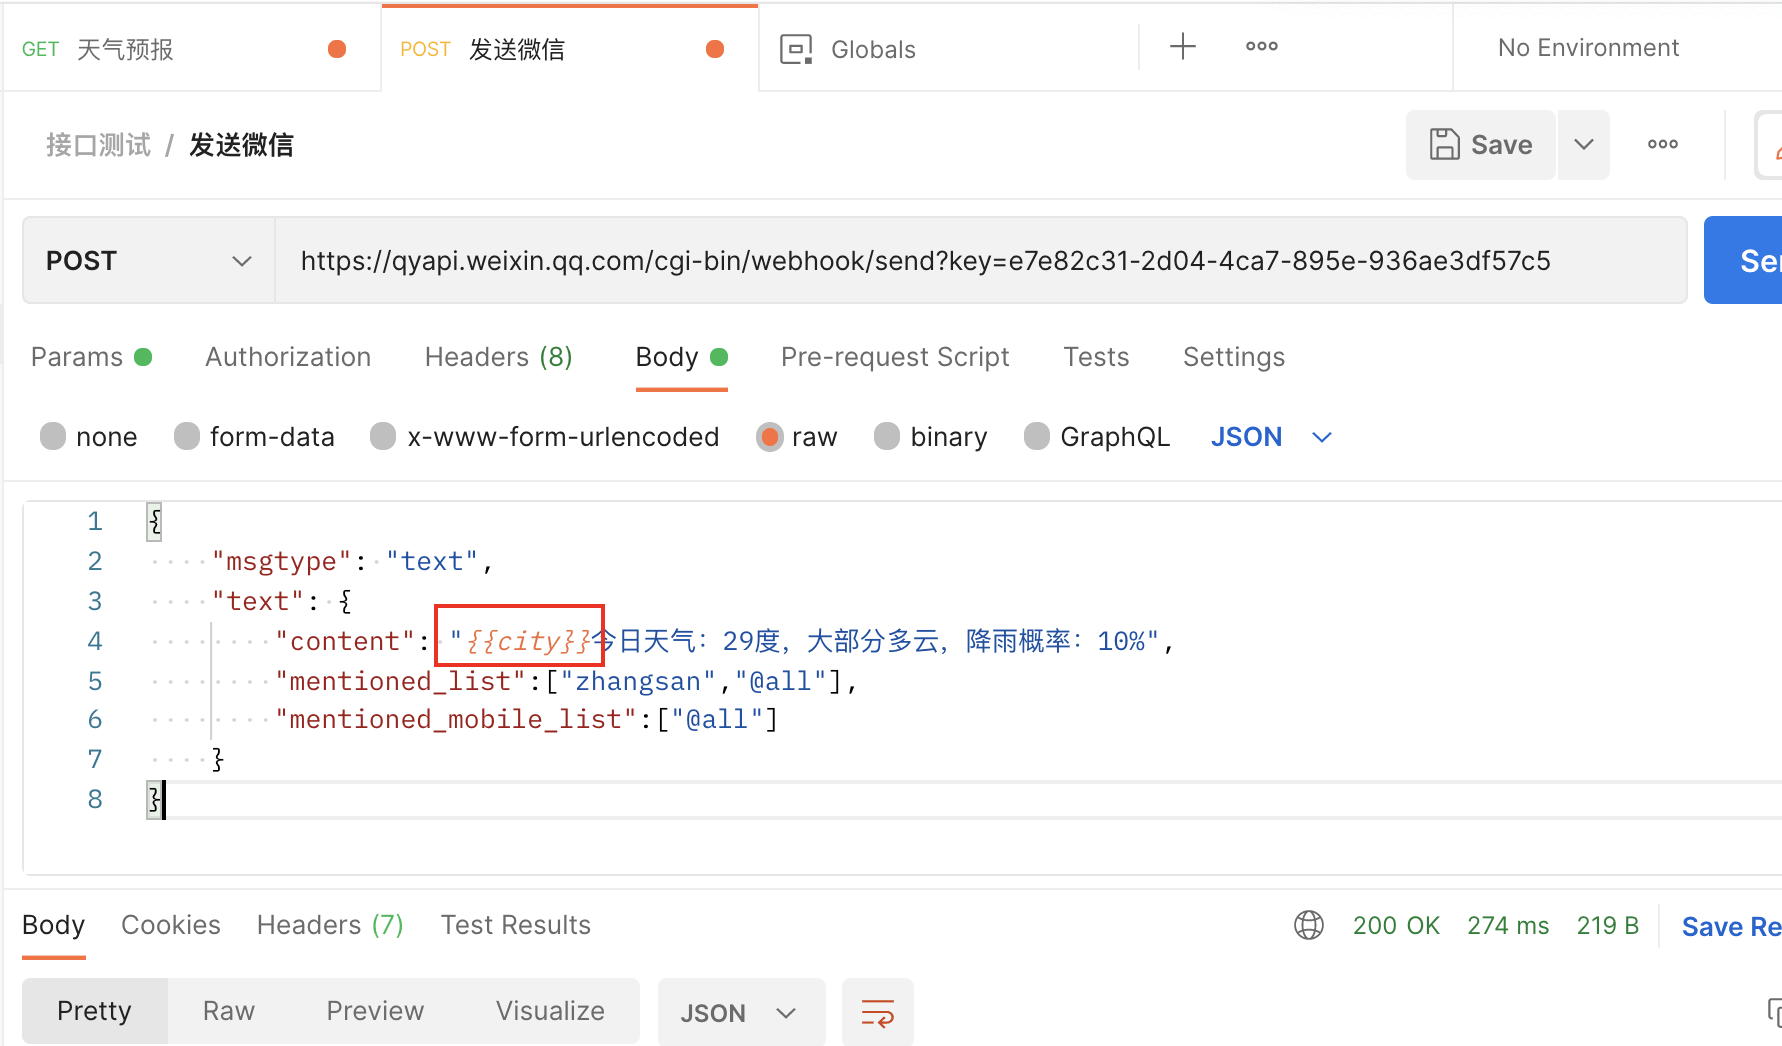This screenshot has height=1046, width=1782.
Task: Open the POST method dropdown
Action: pyautogui.click(x=149, y=261)
